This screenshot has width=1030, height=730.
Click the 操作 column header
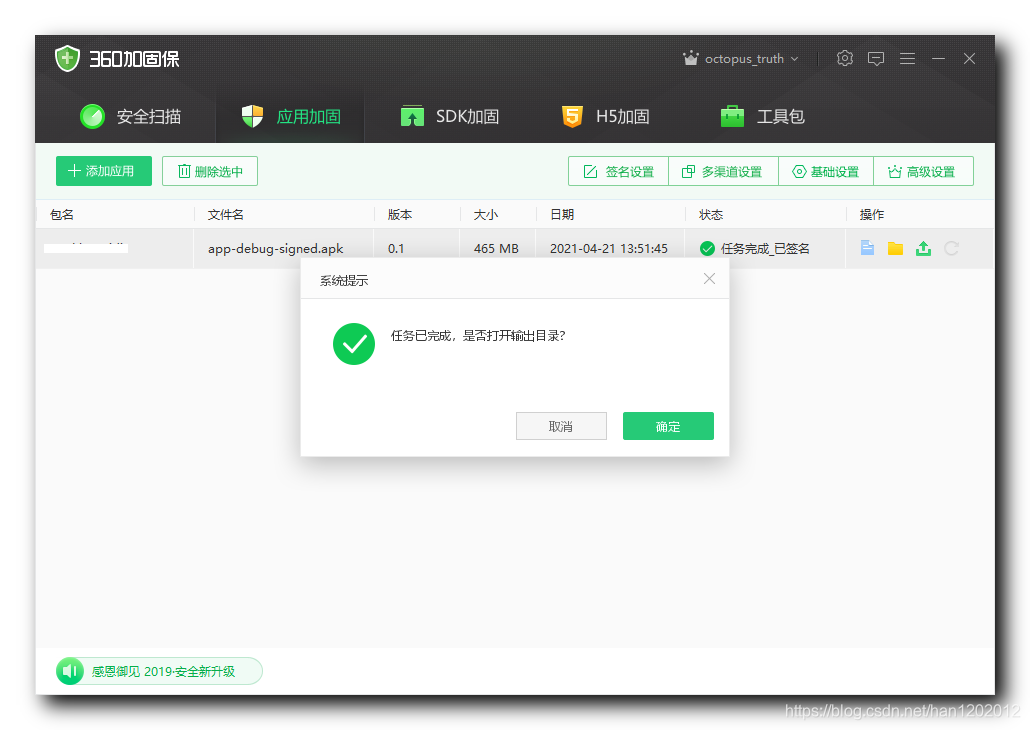pos(872,214)
